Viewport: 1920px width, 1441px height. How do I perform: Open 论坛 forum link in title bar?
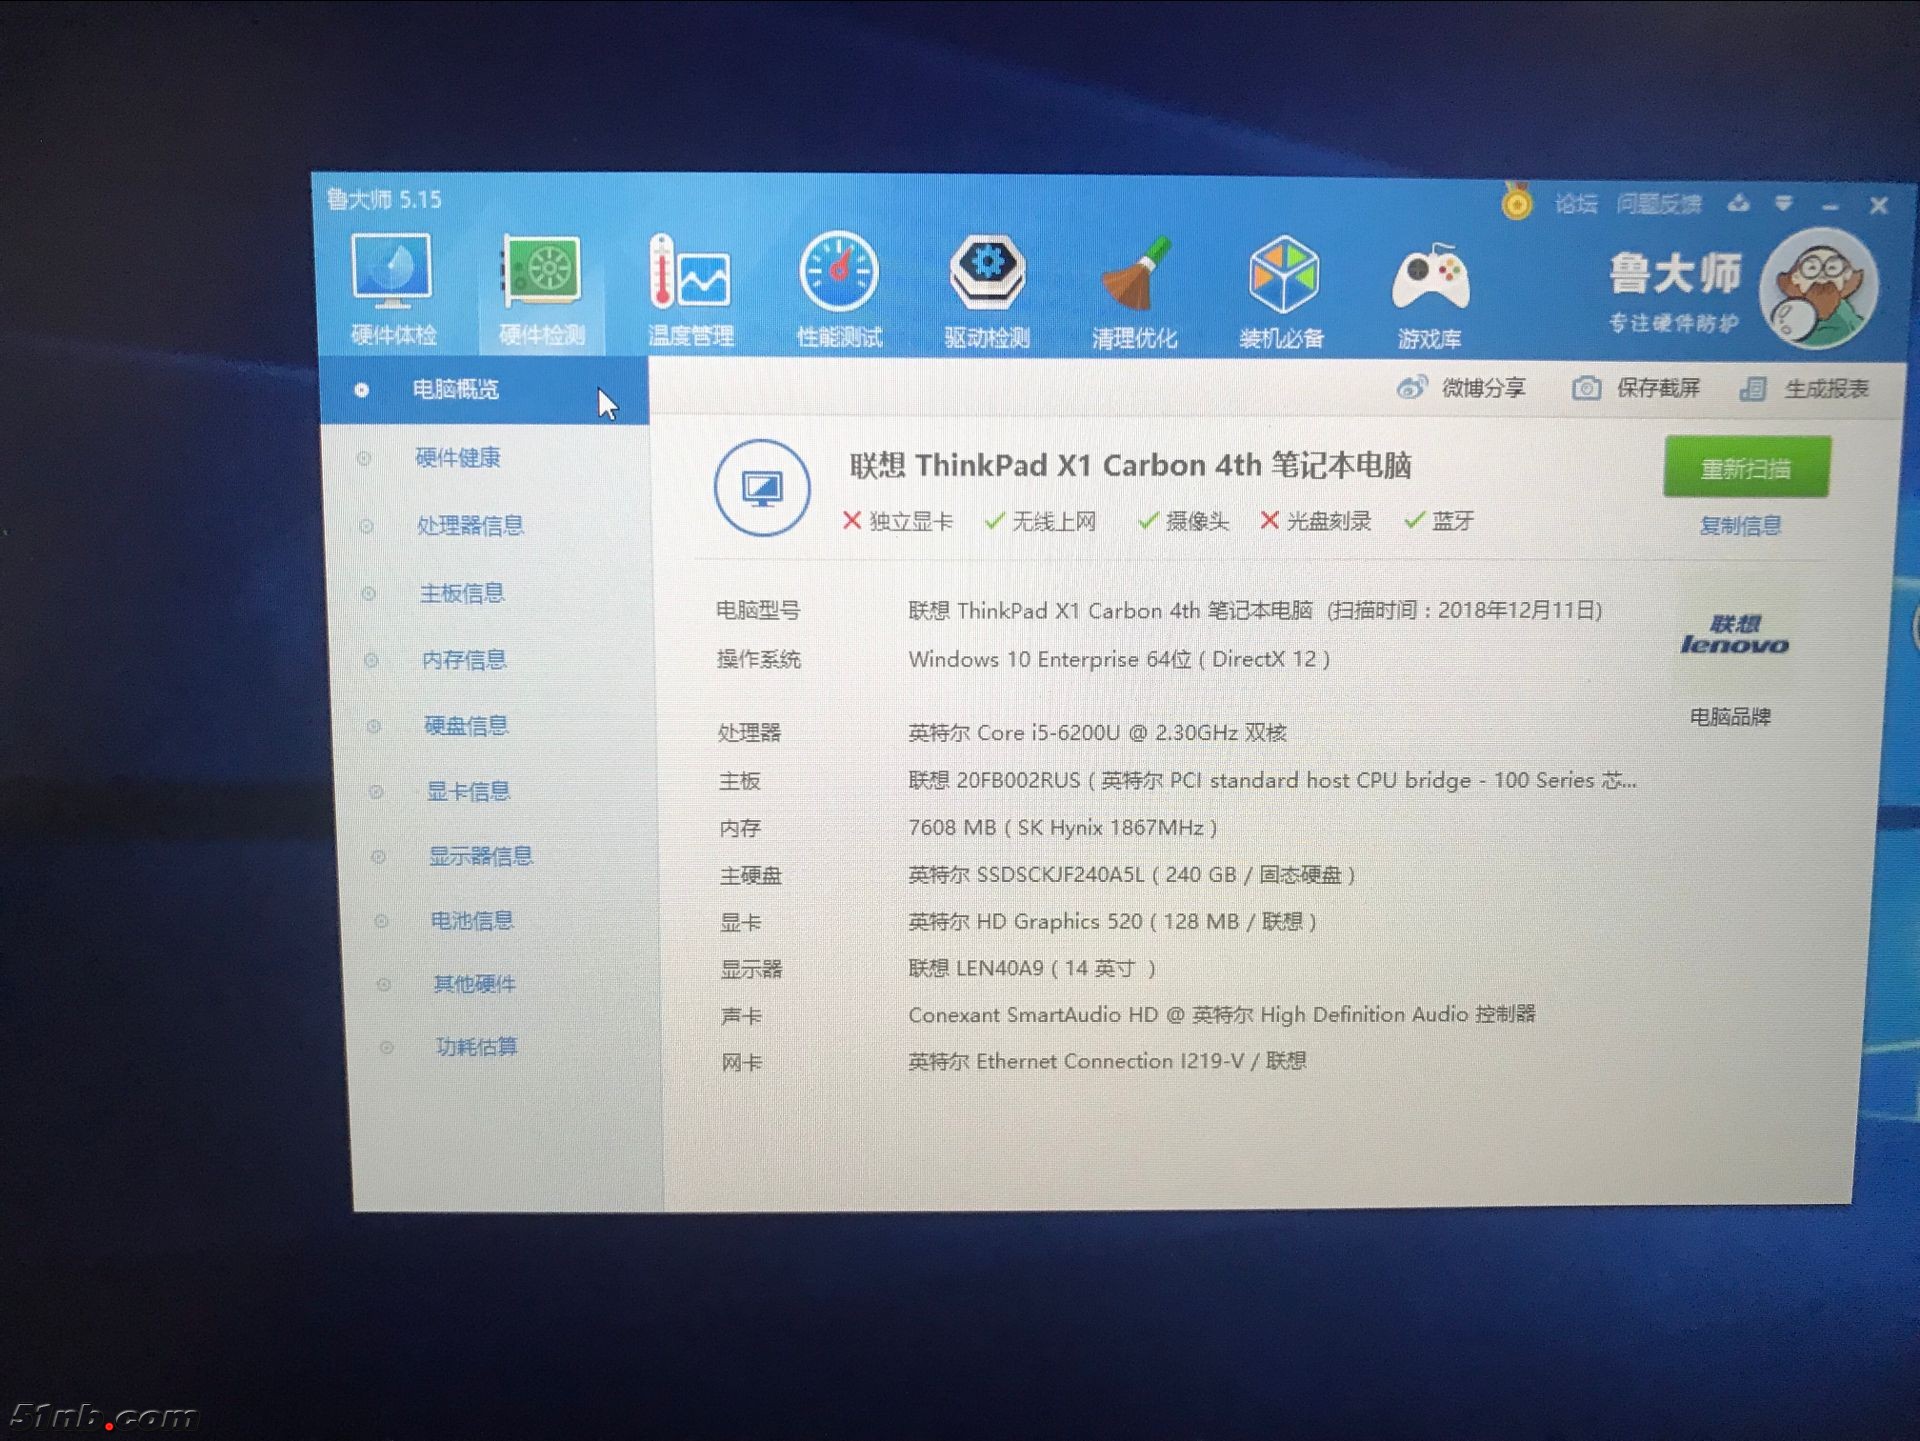(x=1575, y=205)
